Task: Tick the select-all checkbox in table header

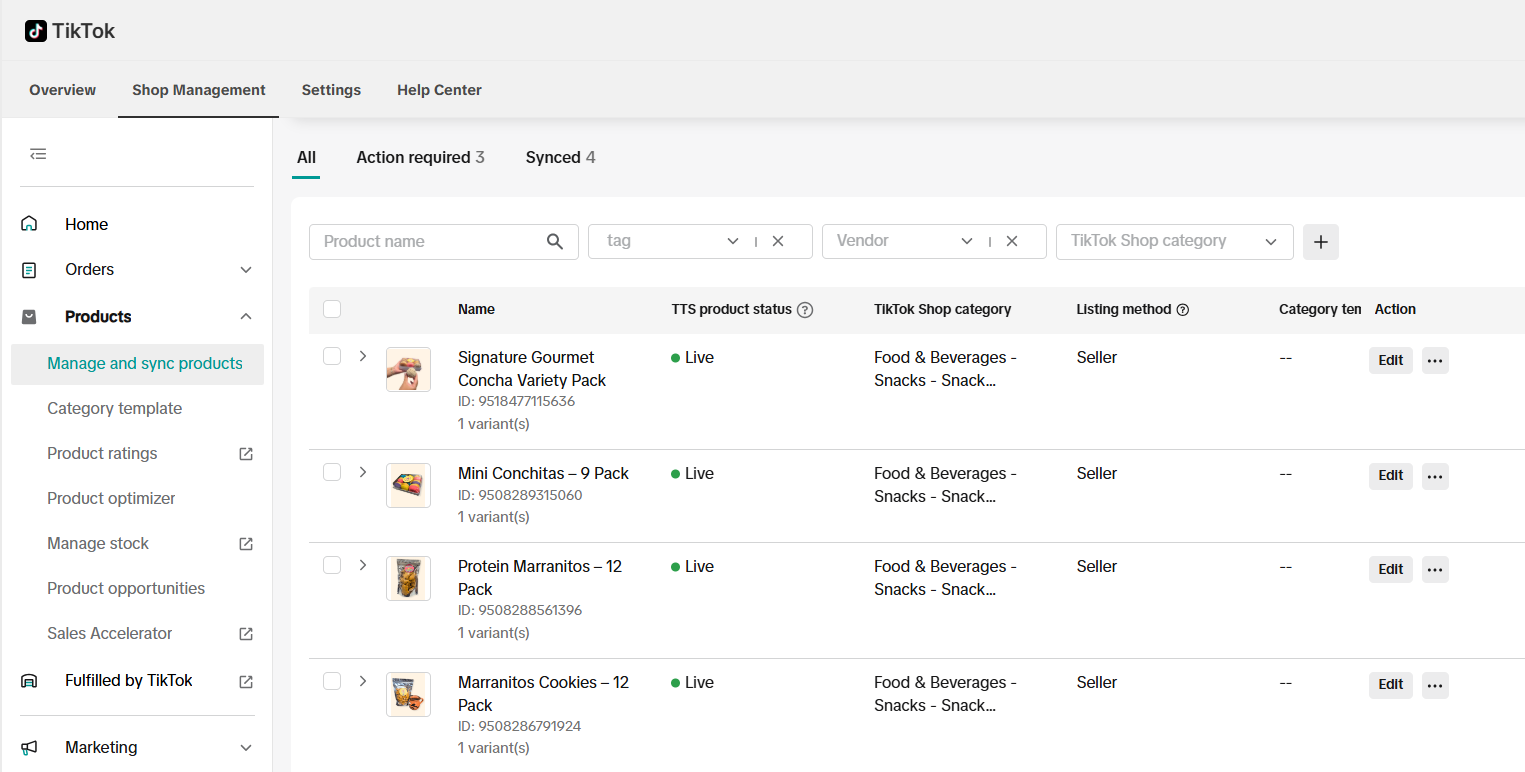Action: [x=332, y=309]
